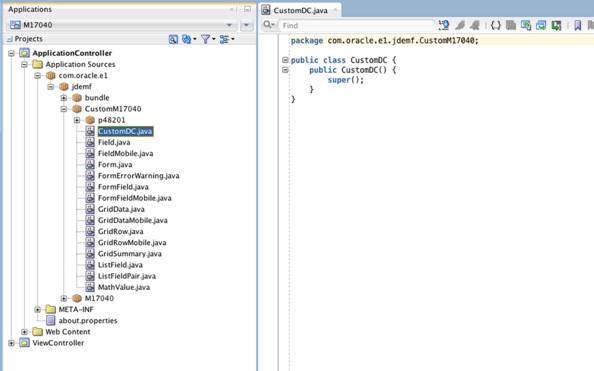
Task: Open the M17040 application dropdown arrow
Action: tap(229, 25)
